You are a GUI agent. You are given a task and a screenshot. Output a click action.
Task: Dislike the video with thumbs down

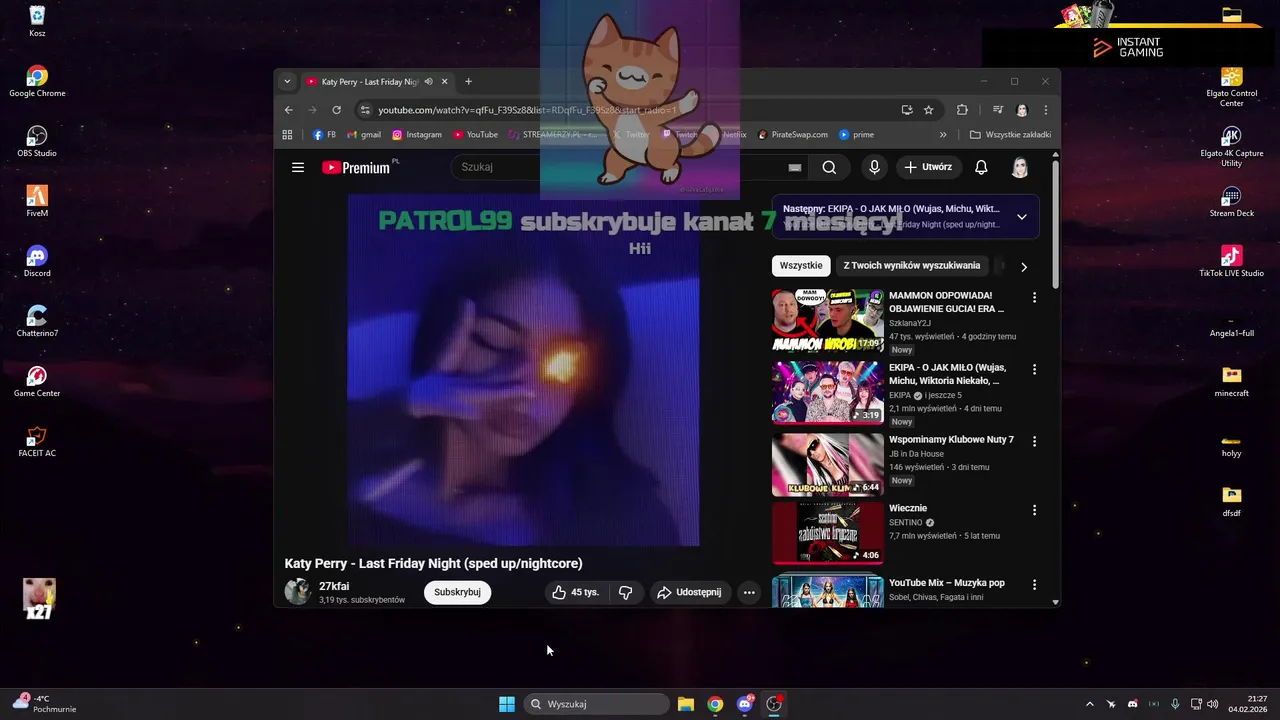(626, 592)
